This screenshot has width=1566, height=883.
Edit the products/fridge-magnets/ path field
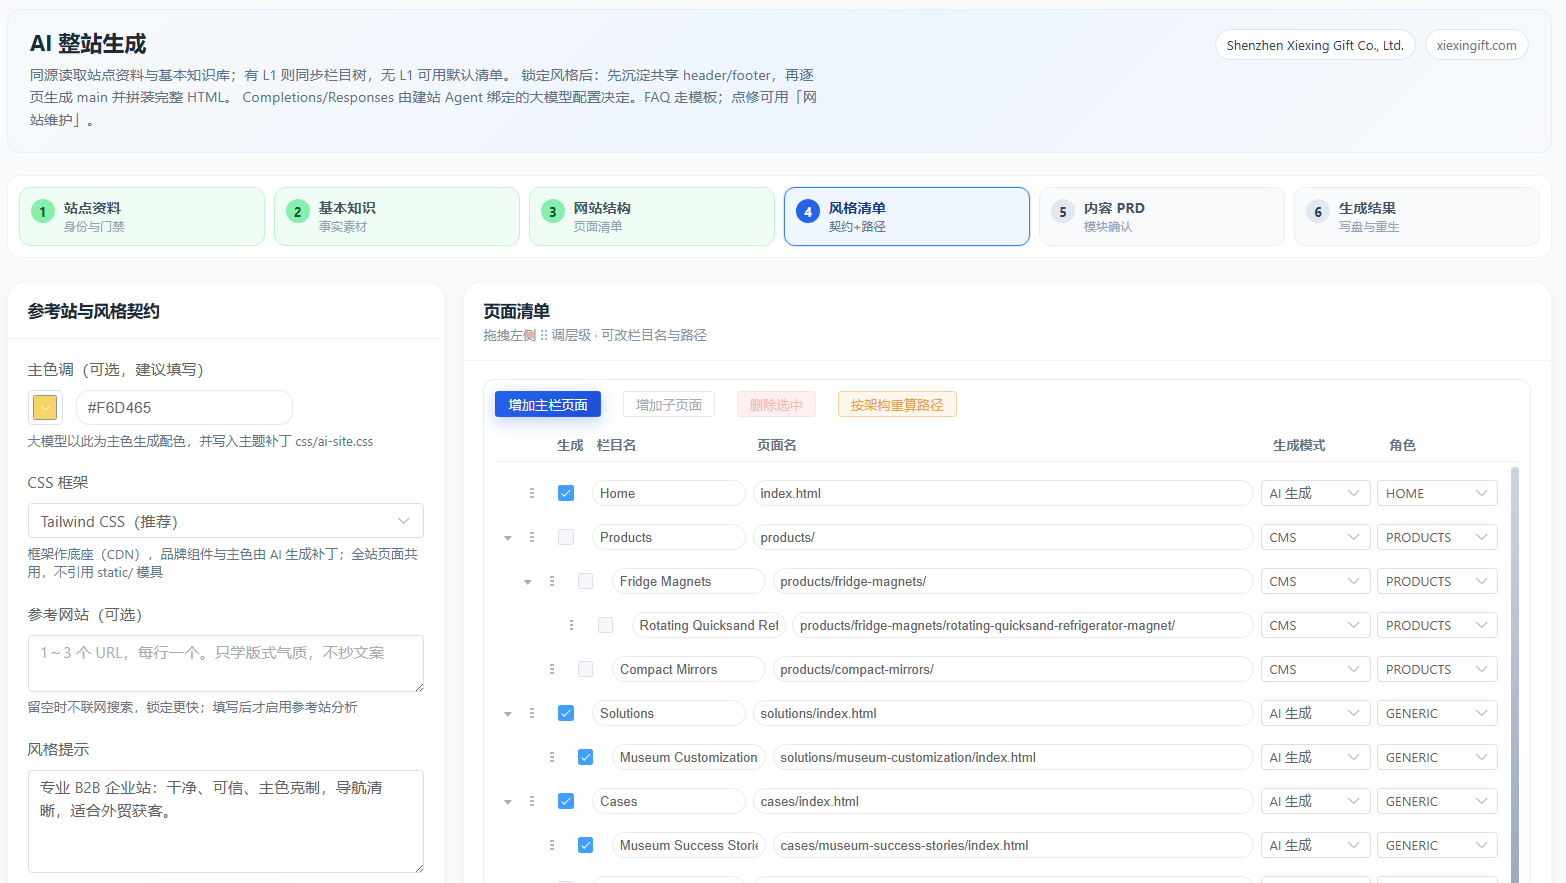[1013, 581]
